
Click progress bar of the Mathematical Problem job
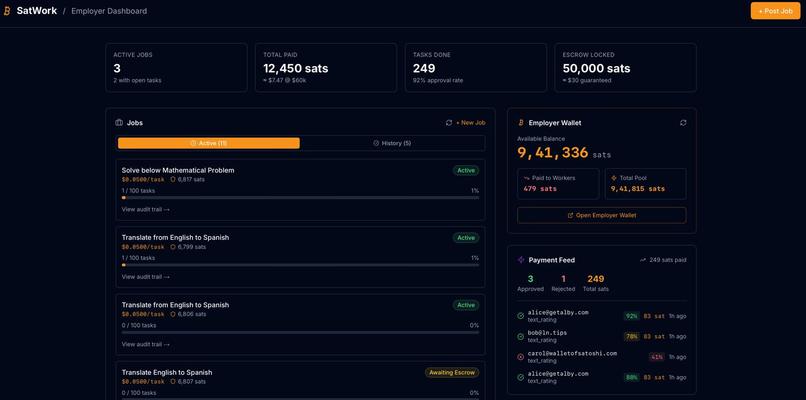point(300,197)
